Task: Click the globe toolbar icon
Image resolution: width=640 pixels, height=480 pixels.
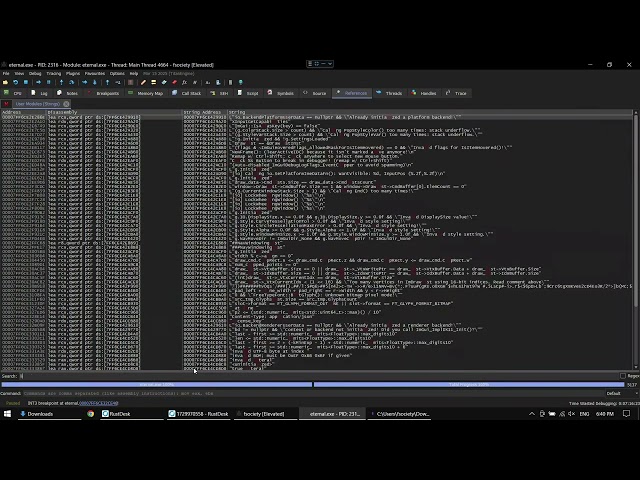Action: click(240, 82)
